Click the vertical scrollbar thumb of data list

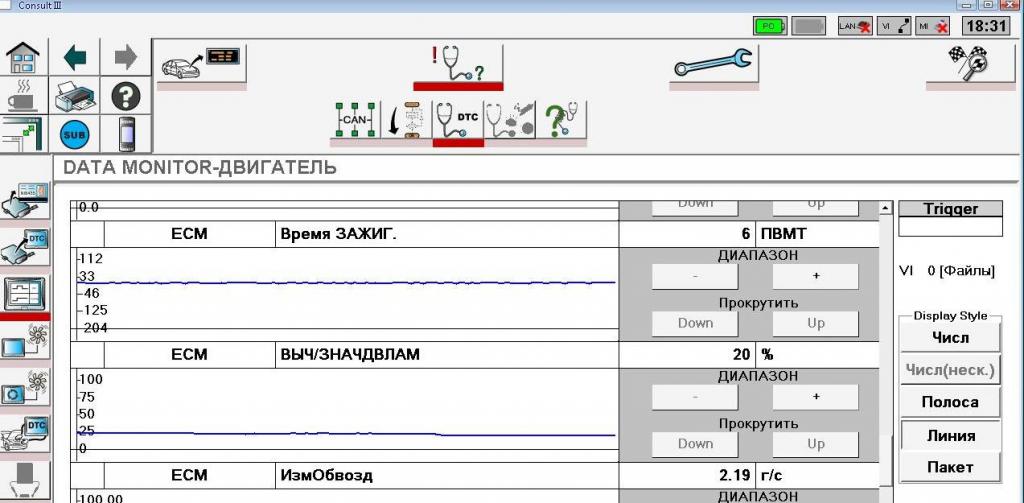(886, 459)
